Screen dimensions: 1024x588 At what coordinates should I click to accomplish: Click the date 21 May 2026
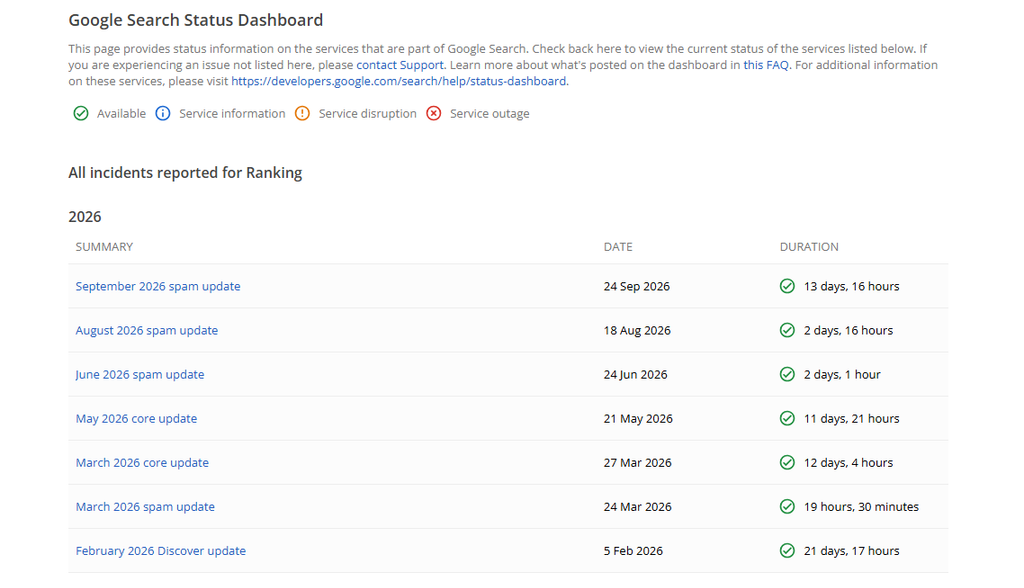(638, 419)
